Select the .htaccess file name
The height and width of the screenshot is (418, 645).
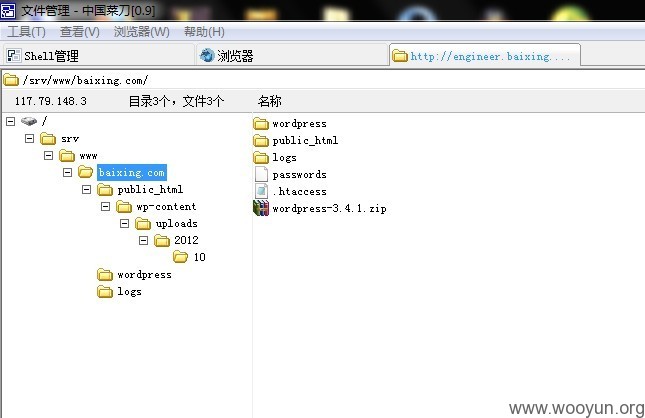[x=299, y=191]
